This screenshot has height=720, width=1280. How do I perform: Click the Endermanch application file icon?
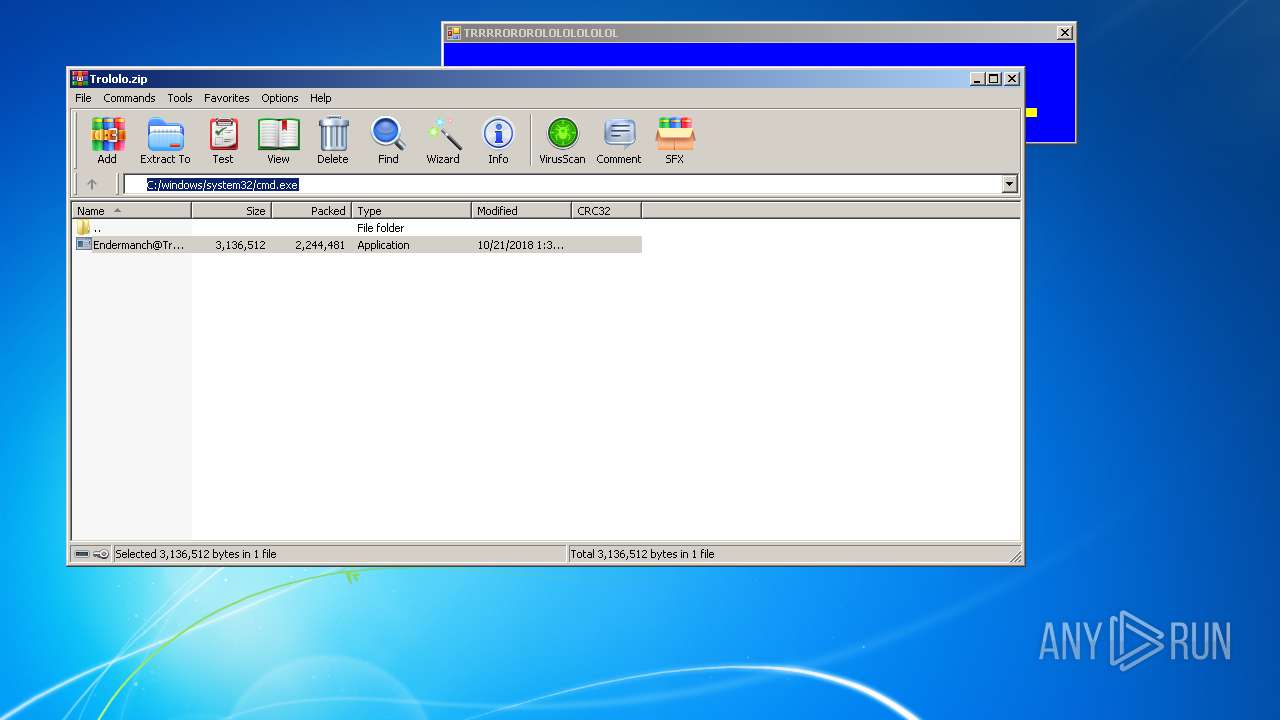pos(84,244)
